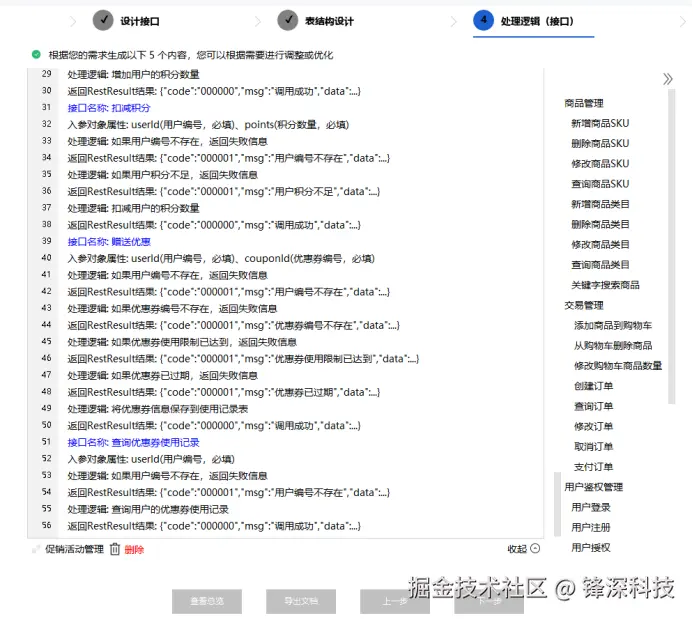Open 删除商品SKU in the tree
The width and height of the screenshot is (693, 619).
coord(600,144)
